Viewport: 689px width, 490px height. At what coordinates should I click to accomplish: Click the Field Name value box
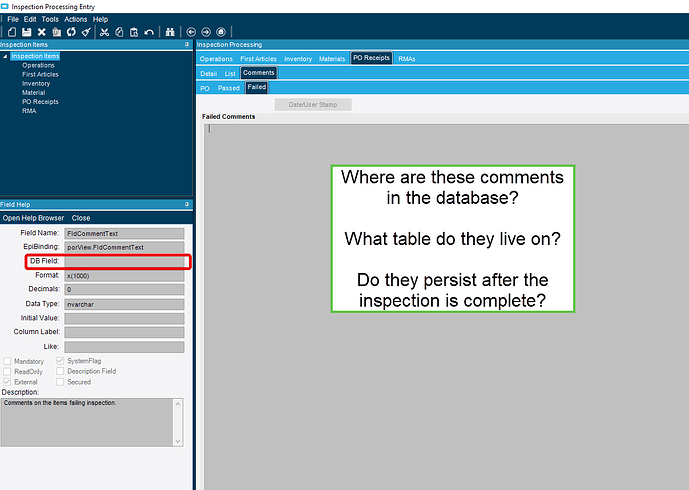click(124, 233)
